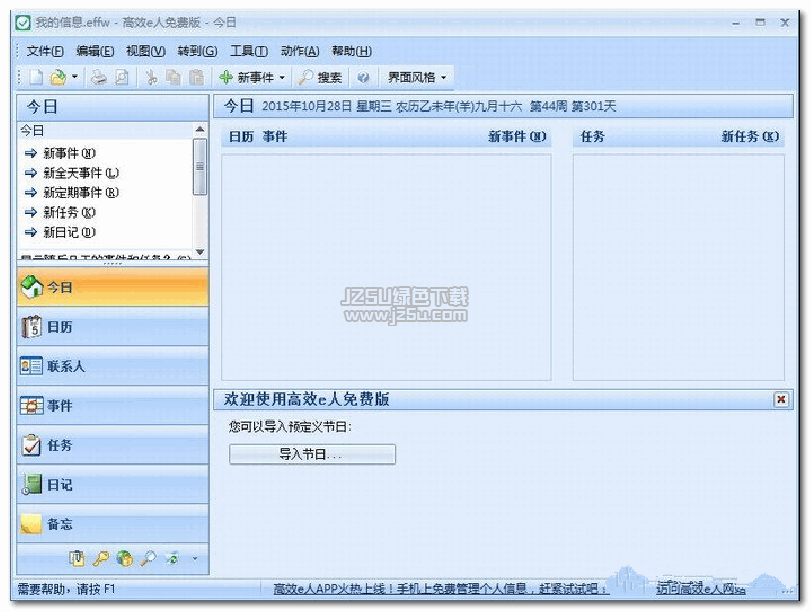This screenshot has height=612, width=811.
Task: Select 任务 in the navigation pane
Action: [x=113, y=445]
